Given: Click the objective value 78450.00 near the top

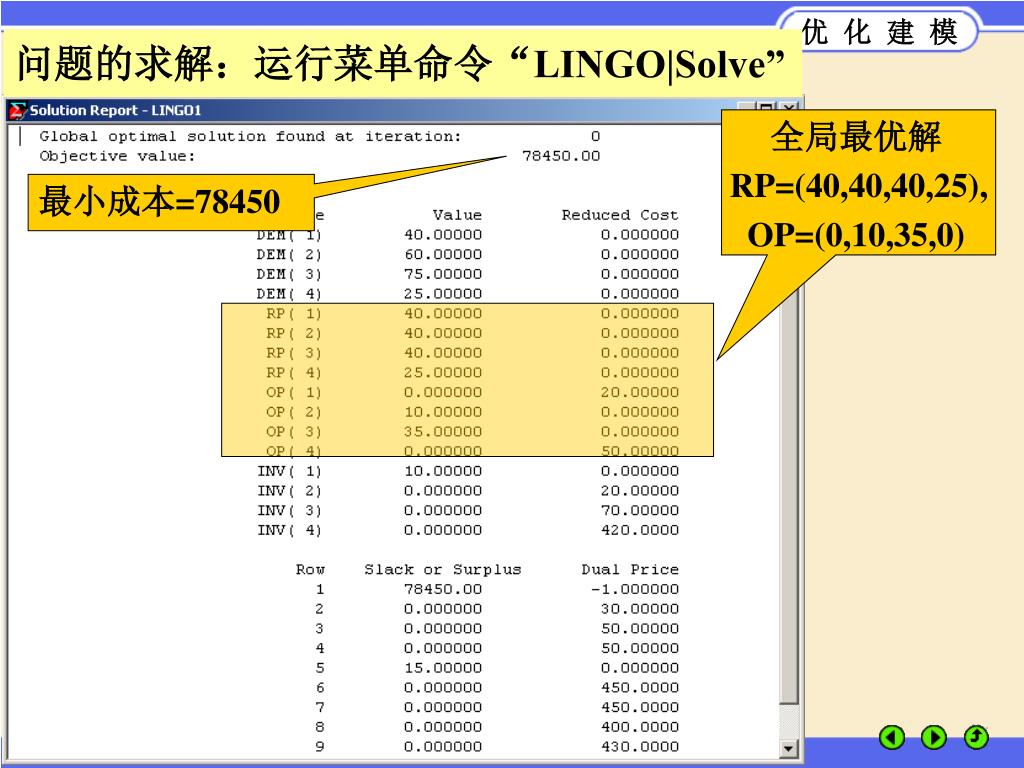Looking at the screenshot, I should coord(561,156).
